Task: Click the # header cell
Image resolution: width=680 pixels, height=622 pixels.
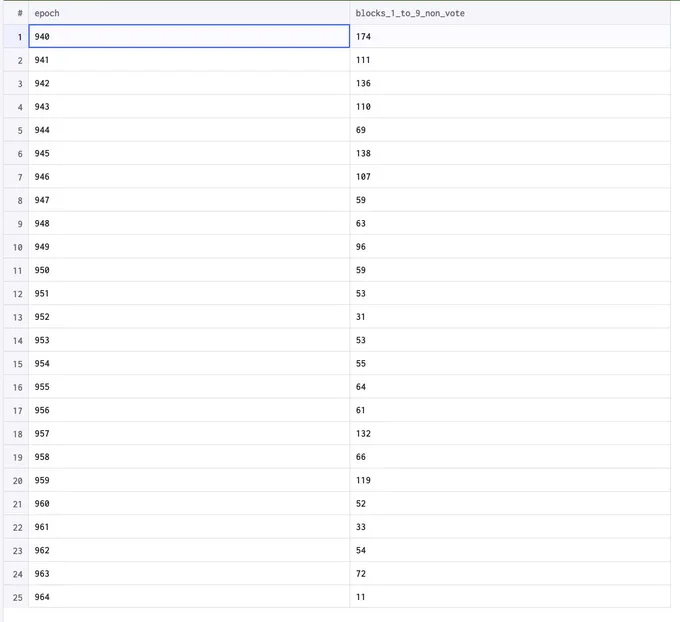Action: click(16, 13)
